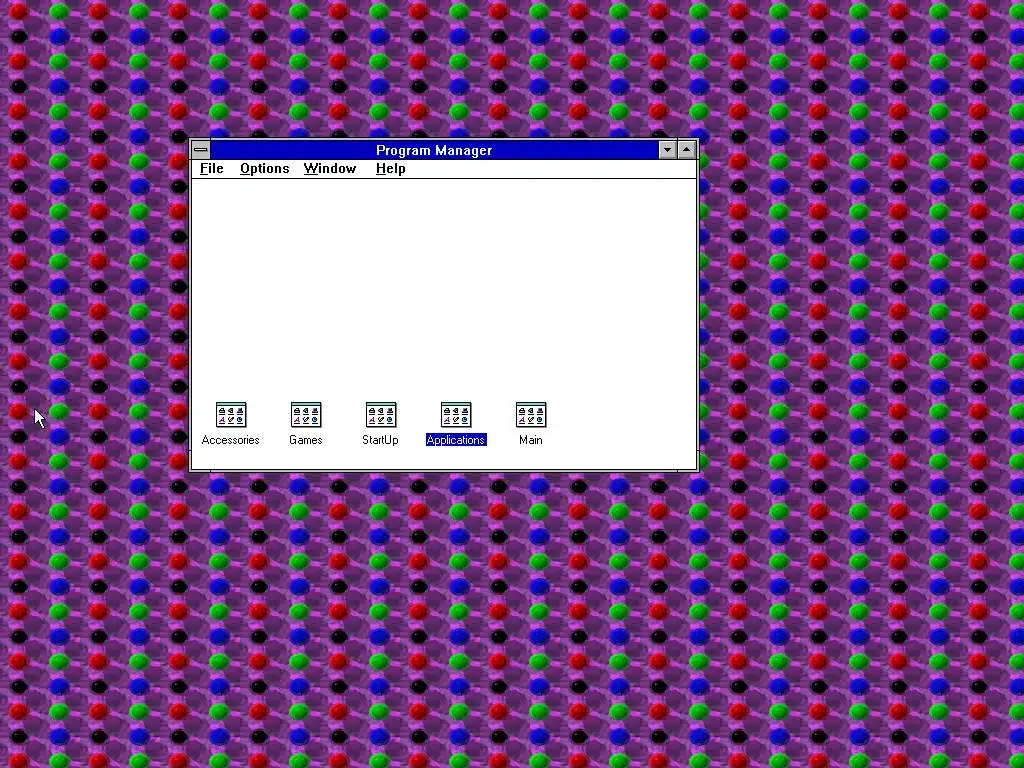The width and height of the screenshot is (1024, 768).
Task: Select the Games program group icon
Action: [x=306, y=415]
